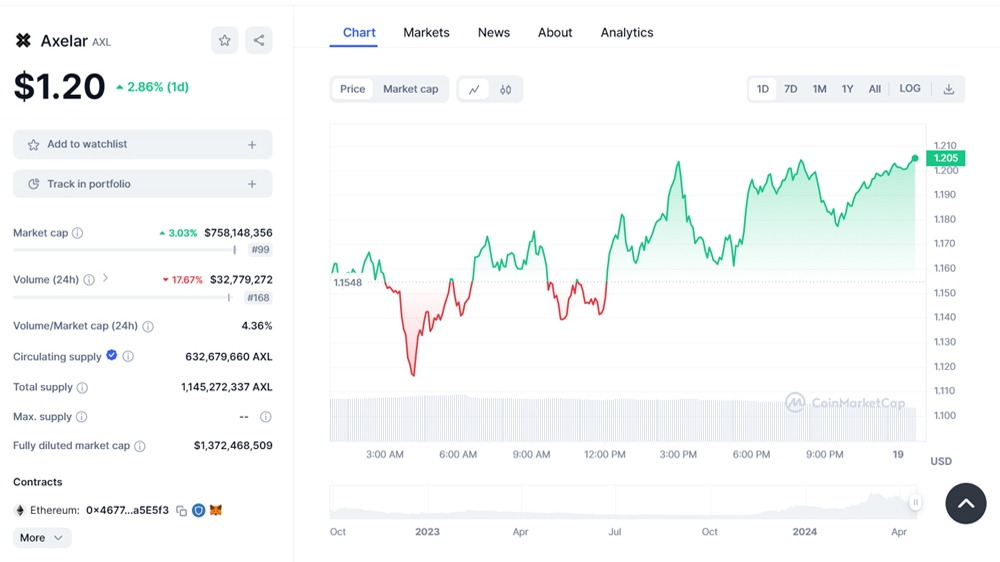Toggle LOG scale on the chart

click(x=910, y=89)
